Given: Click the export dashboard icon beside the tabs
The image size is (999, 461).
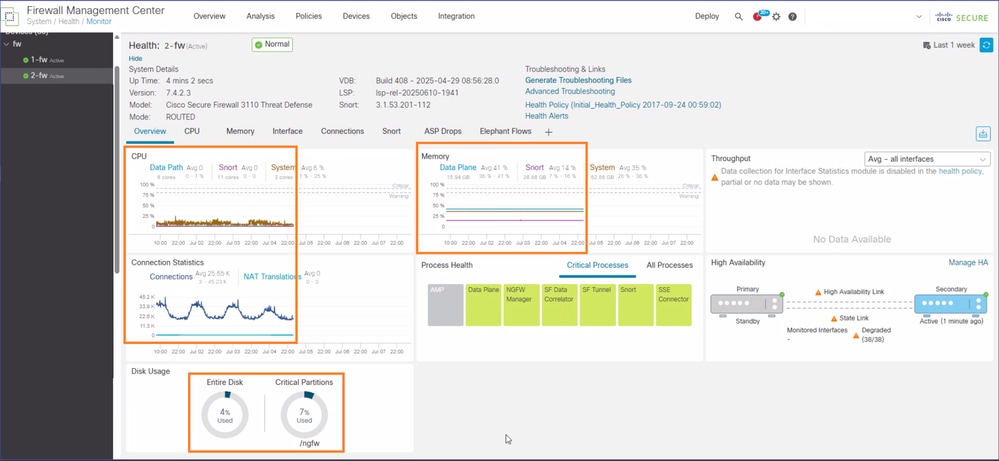Looking at the screenshot, I should [982, 134].
